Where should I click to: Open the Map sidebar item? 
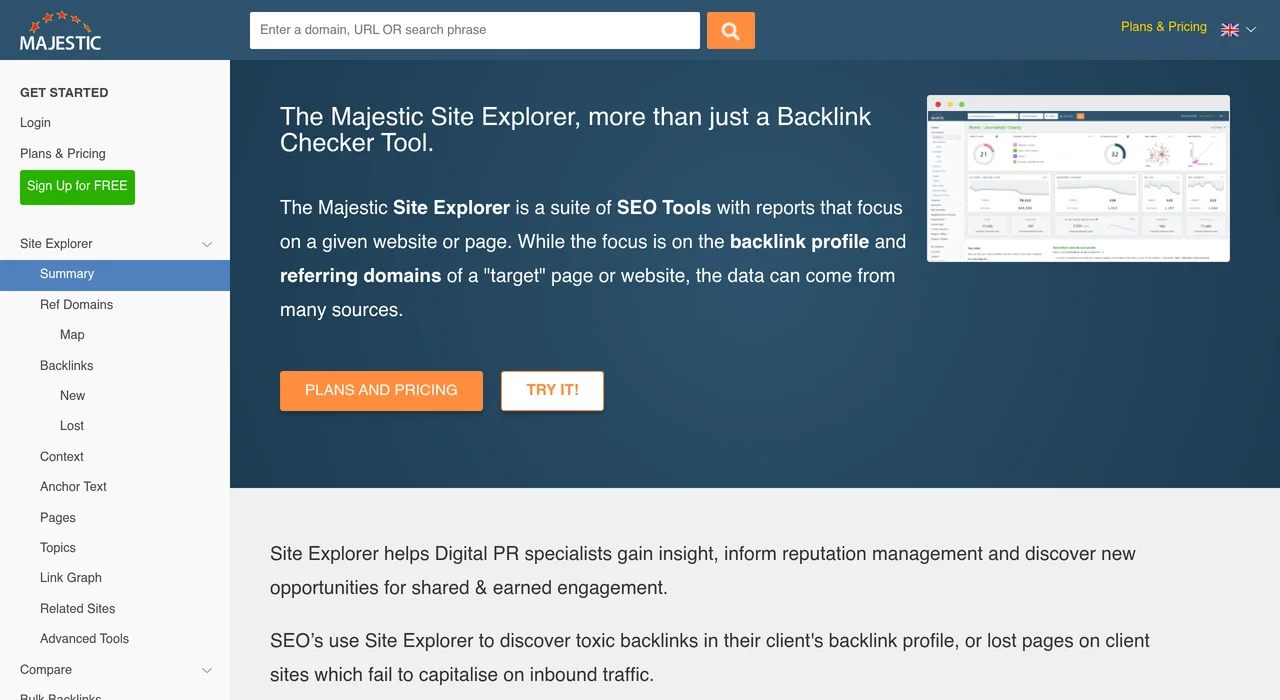click(72, 335)
